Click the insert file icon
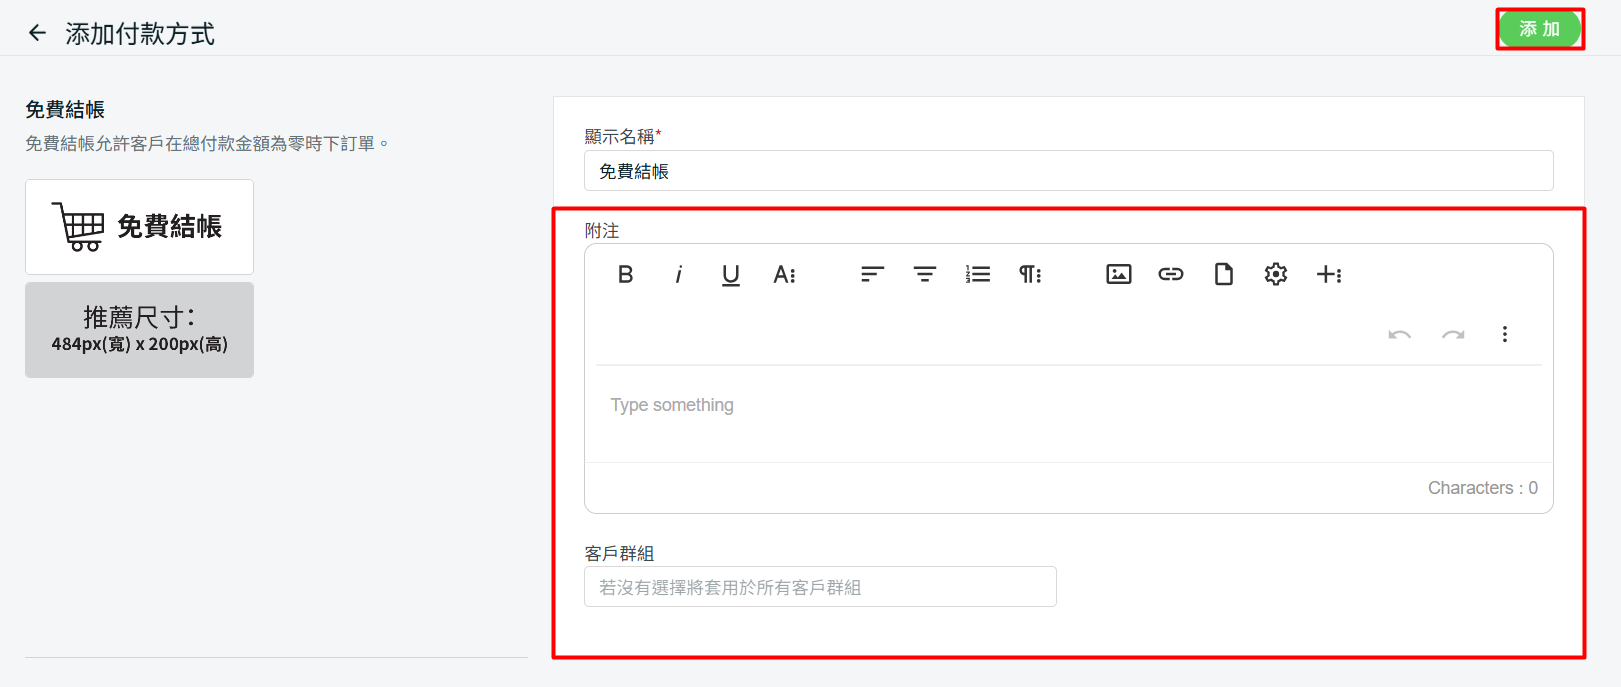The image size is (1621, 687). (x=1223, y=274)
